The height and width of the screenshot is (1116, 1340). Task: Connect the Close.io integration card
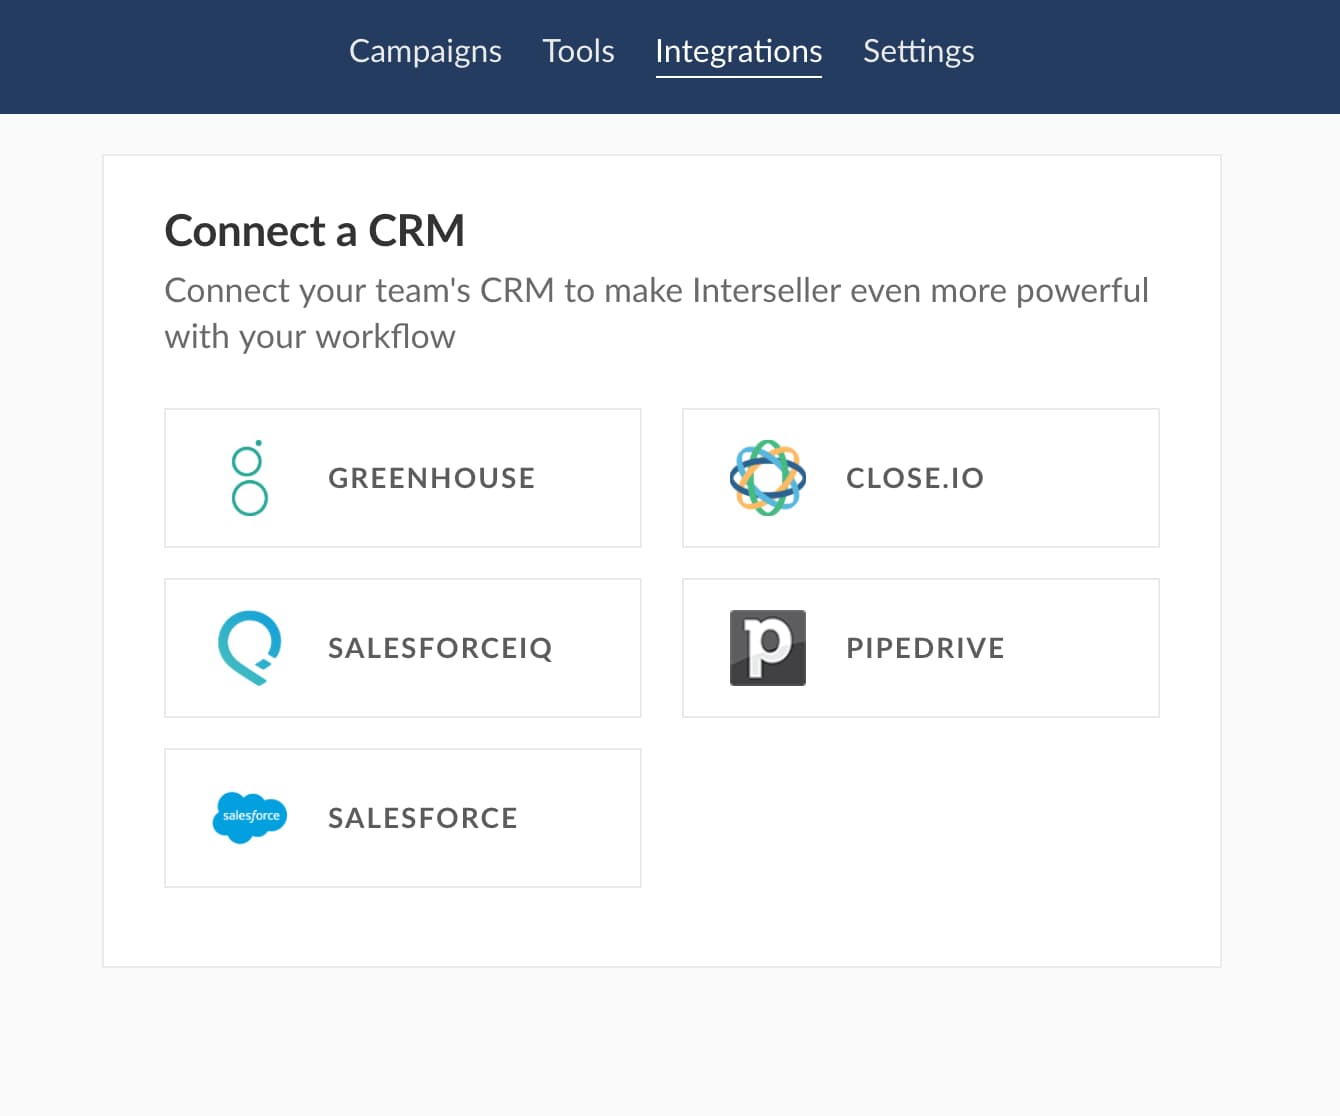coord(921,478)
